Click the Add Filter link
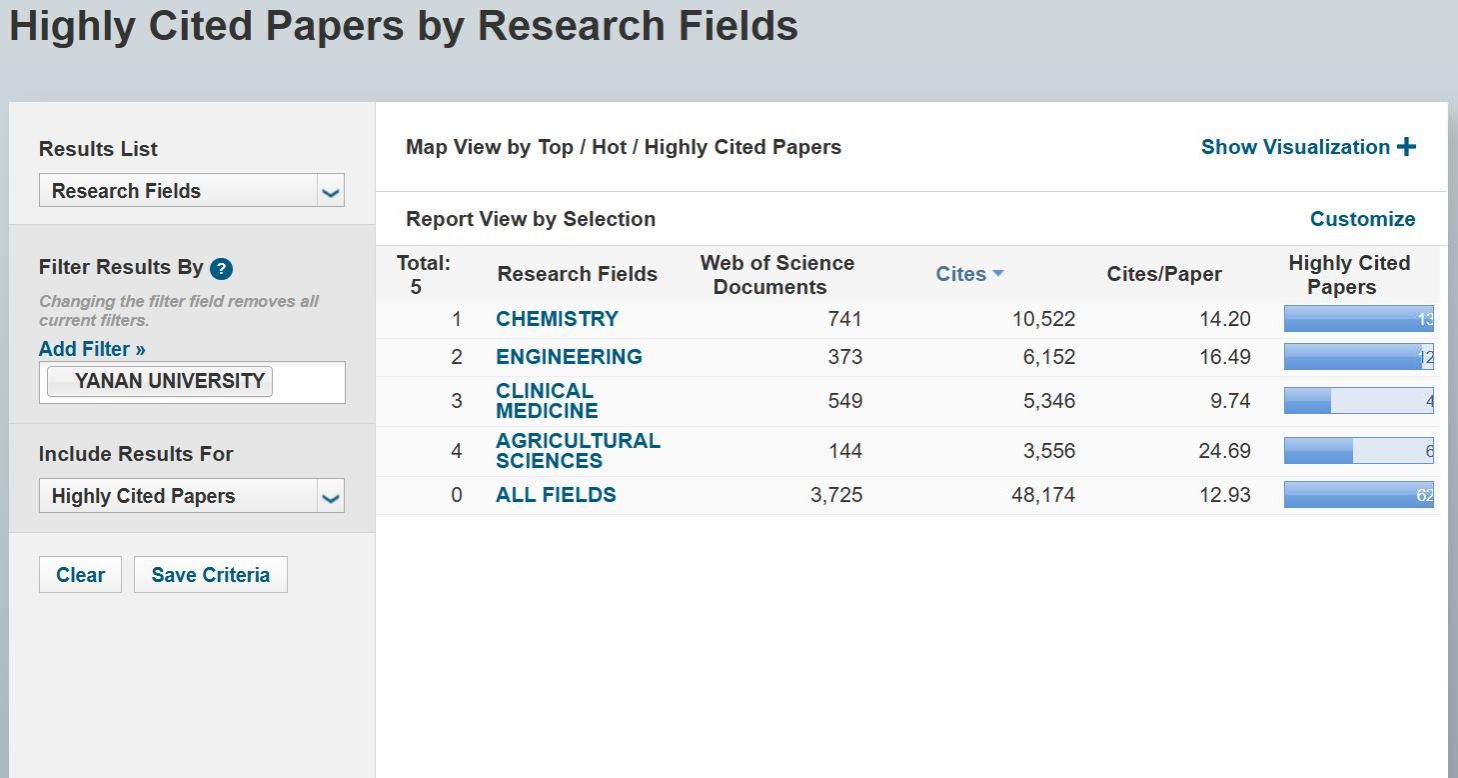Screen dimensions: 1458x778 pos(92,349)
